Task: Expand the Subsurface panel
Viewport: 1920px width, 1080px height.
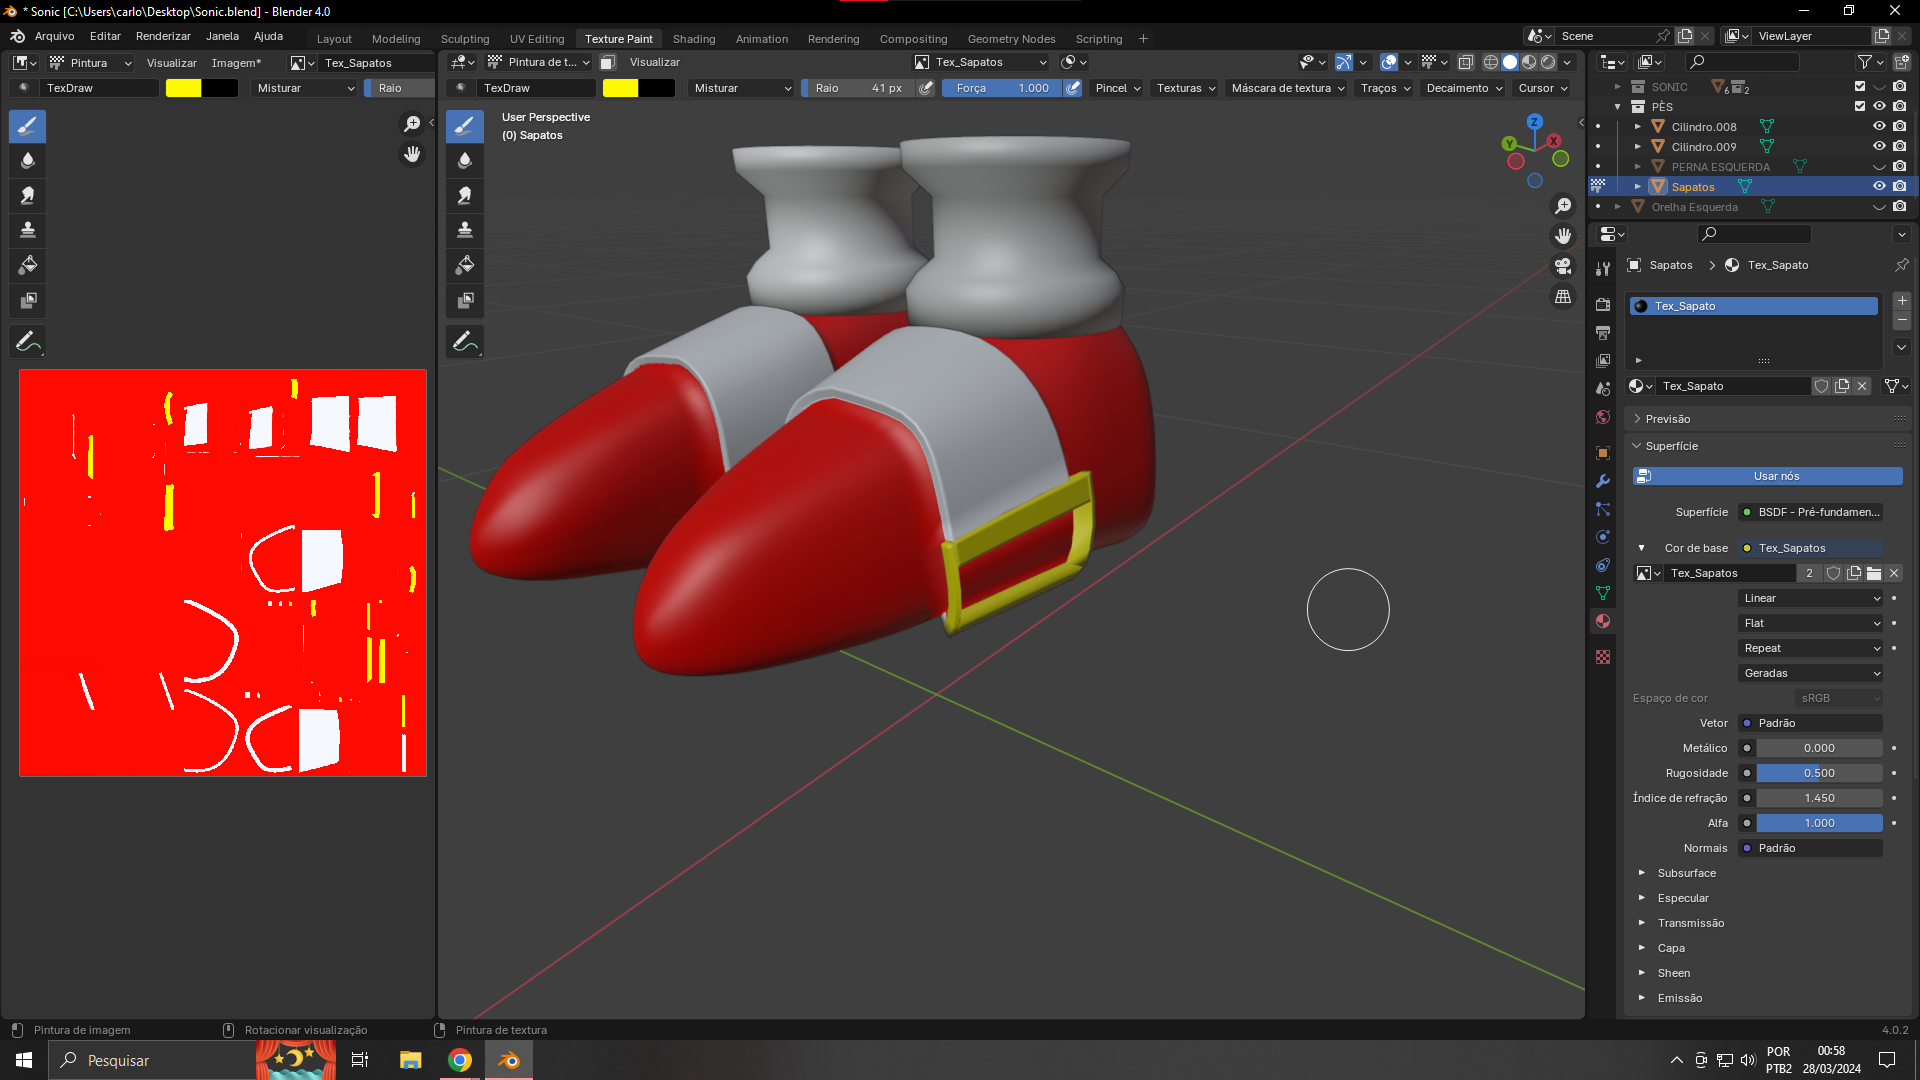Action: (x=1686, y=873)
